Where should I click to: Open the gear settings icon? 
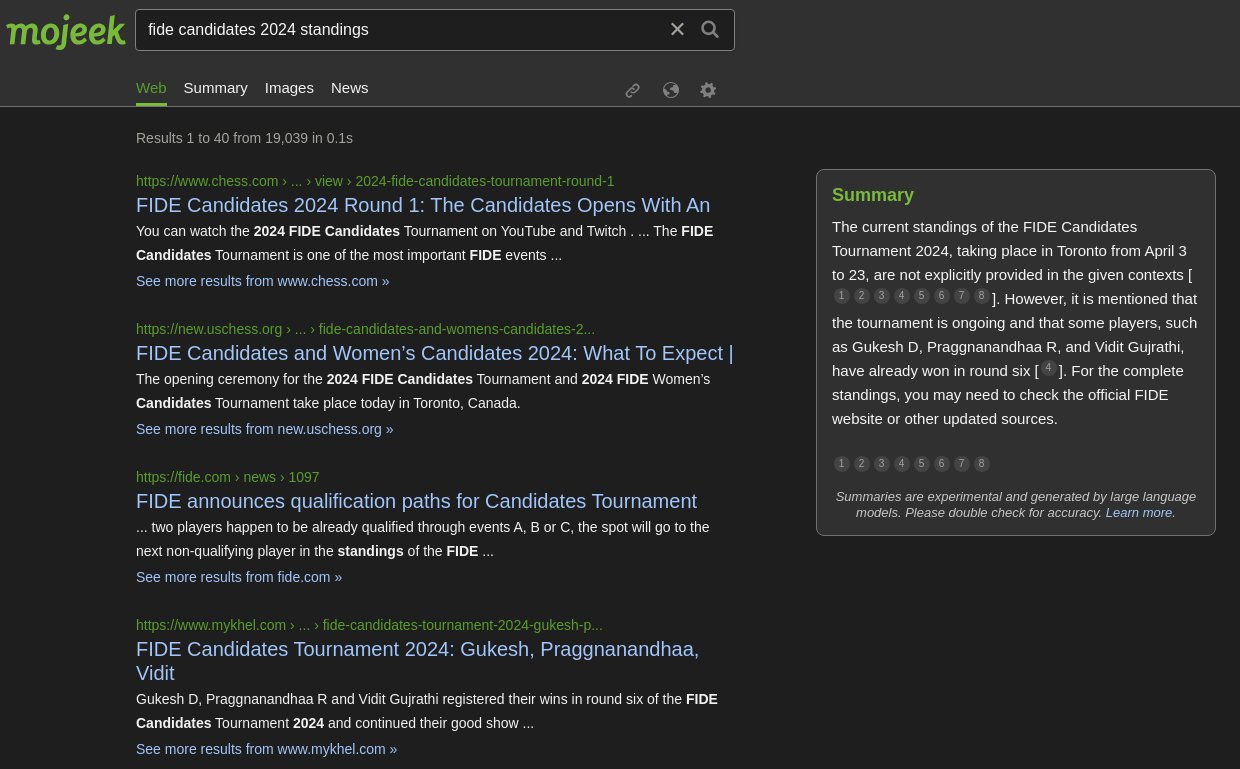pyautogui.click(x=708, y=90)
